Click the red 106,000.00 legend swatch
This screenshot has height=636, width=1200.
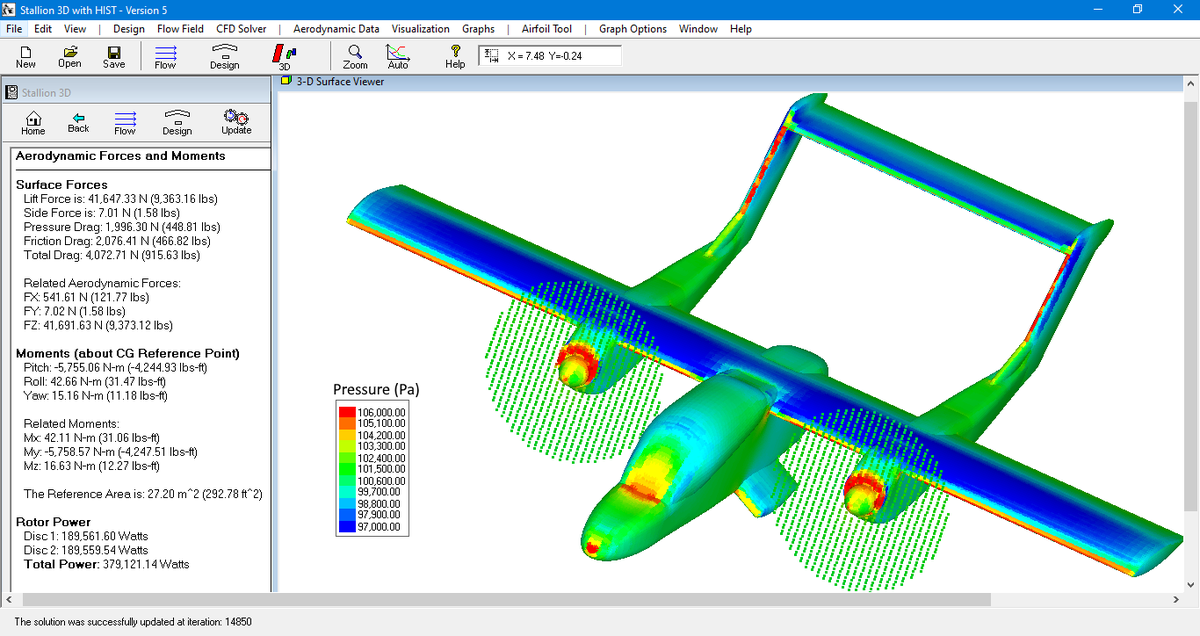point(347,412)
